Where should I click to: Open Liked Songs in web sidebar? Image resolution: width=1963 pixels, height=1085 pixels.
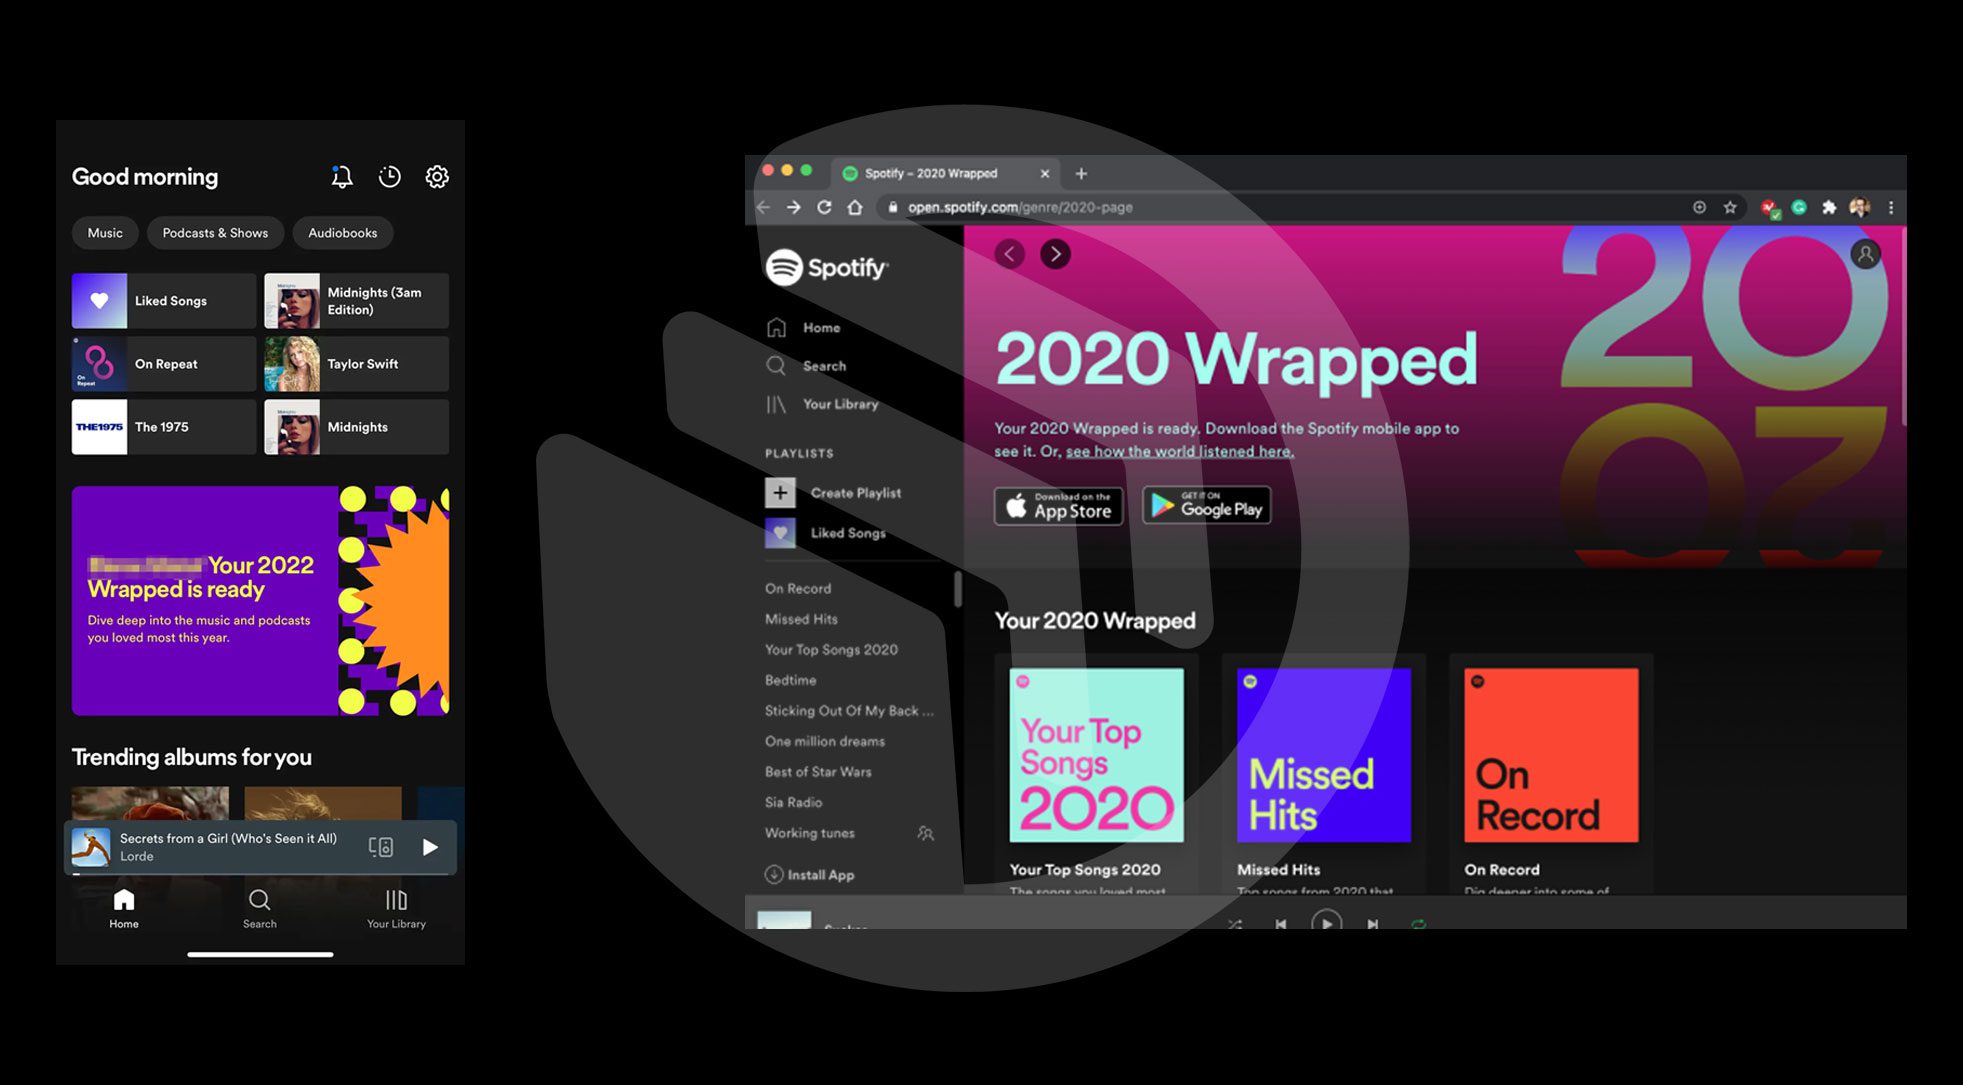pyautogui.click(x=826, y=533)
